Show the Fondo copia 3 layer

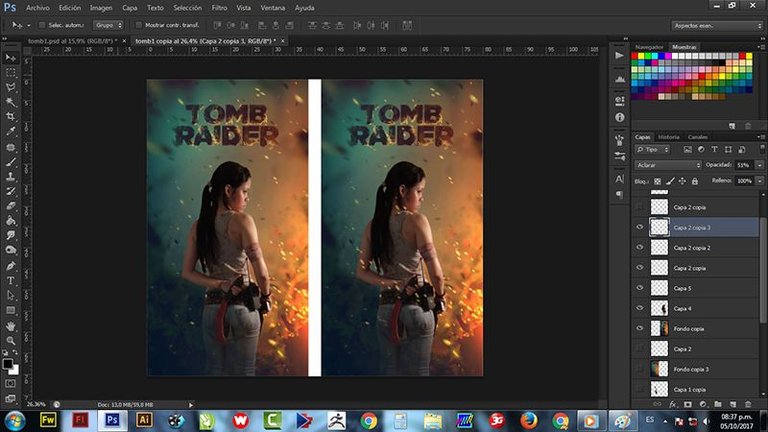pyautogui.click(x=640, y=369)
